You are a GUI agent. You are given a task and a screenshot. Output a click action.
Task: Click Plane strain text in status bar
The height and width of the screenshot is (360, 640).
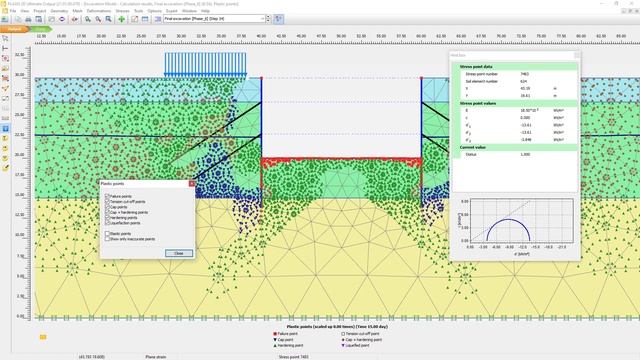[x=156, y=357]
